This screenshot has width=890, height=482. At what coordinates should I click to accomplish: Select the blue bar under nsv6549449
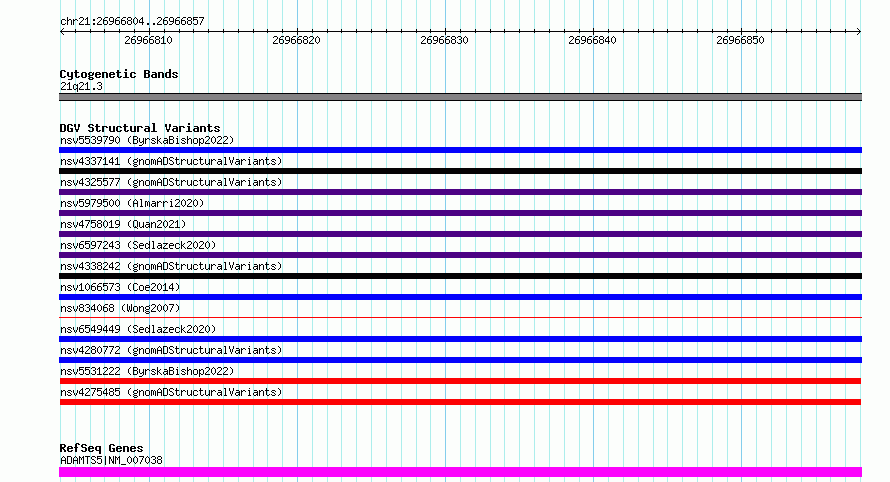(x=460, y=340)
